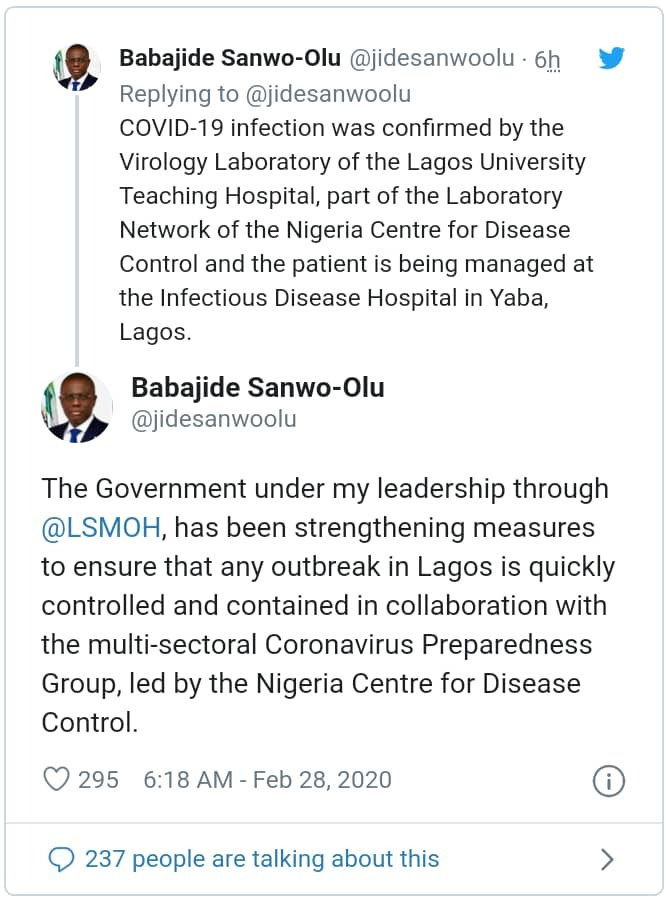The width and height of the screenshot is (666, 898).
Task: Click the "6:18 AM - Feb 28, 2020" timestamp
Action: pyautogui.click(x=267, y=780)
